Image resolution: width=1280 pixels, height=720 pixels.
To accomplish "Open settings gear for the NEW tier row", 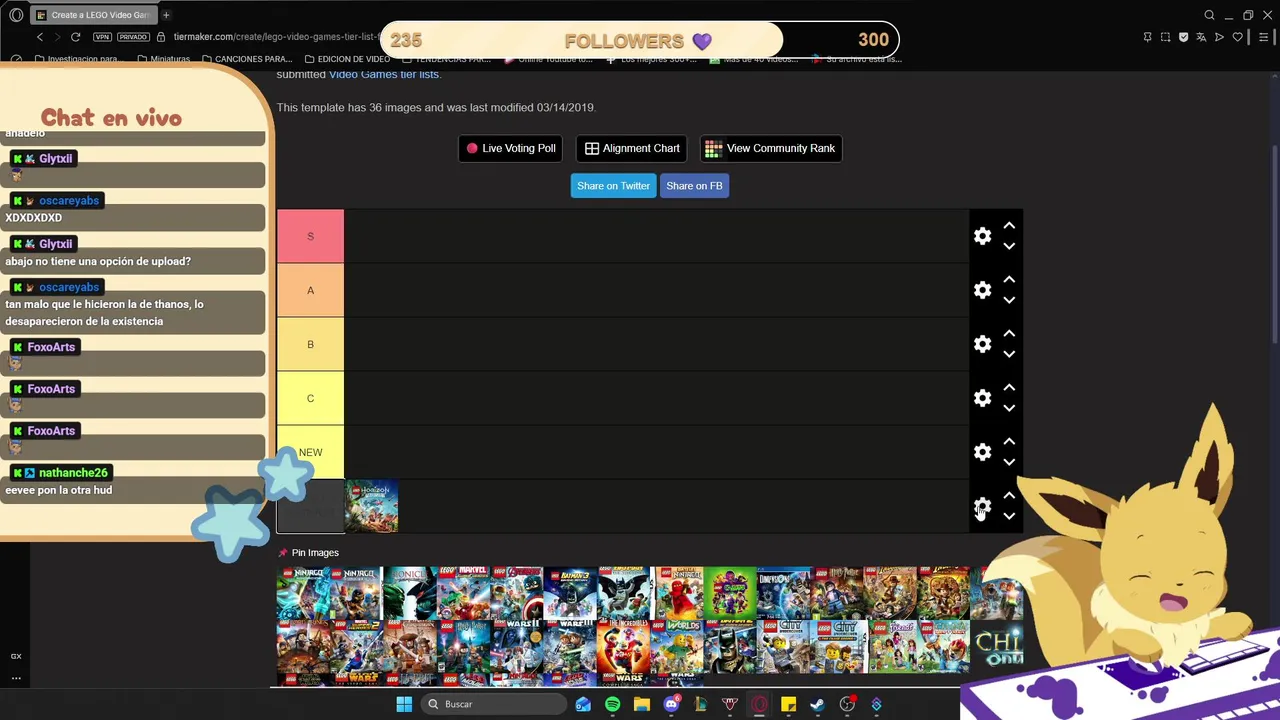I will (x=982, y=452).
